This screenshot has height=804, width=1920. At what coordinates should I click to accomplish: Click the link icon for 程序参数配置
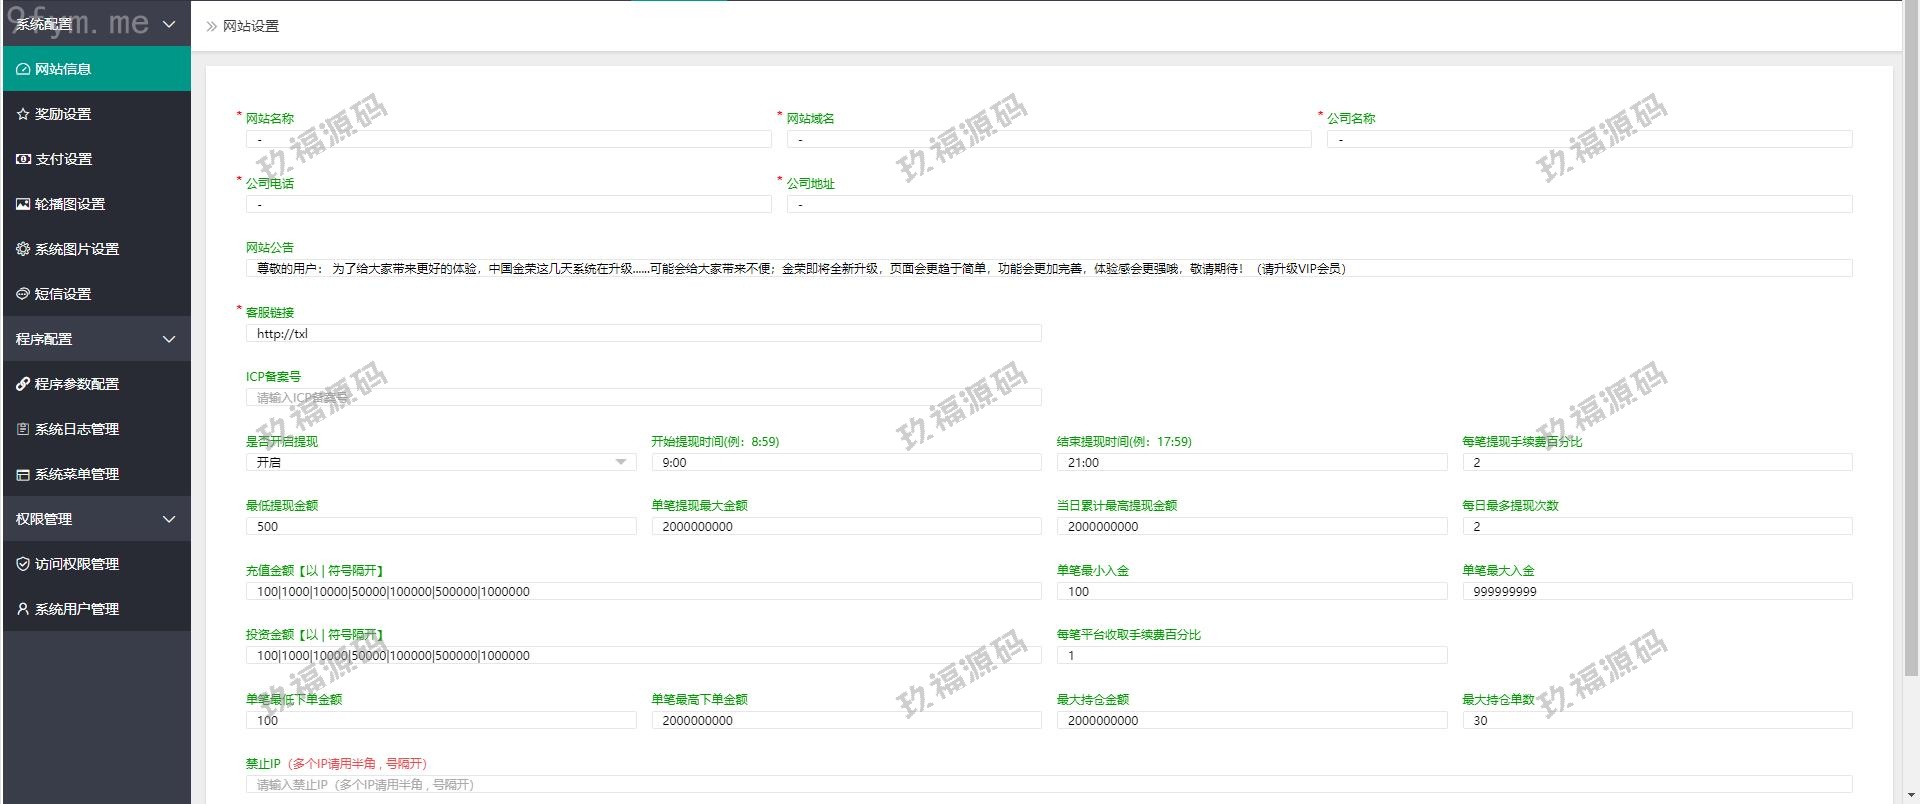pyautogui.click(x=23, y=384)
